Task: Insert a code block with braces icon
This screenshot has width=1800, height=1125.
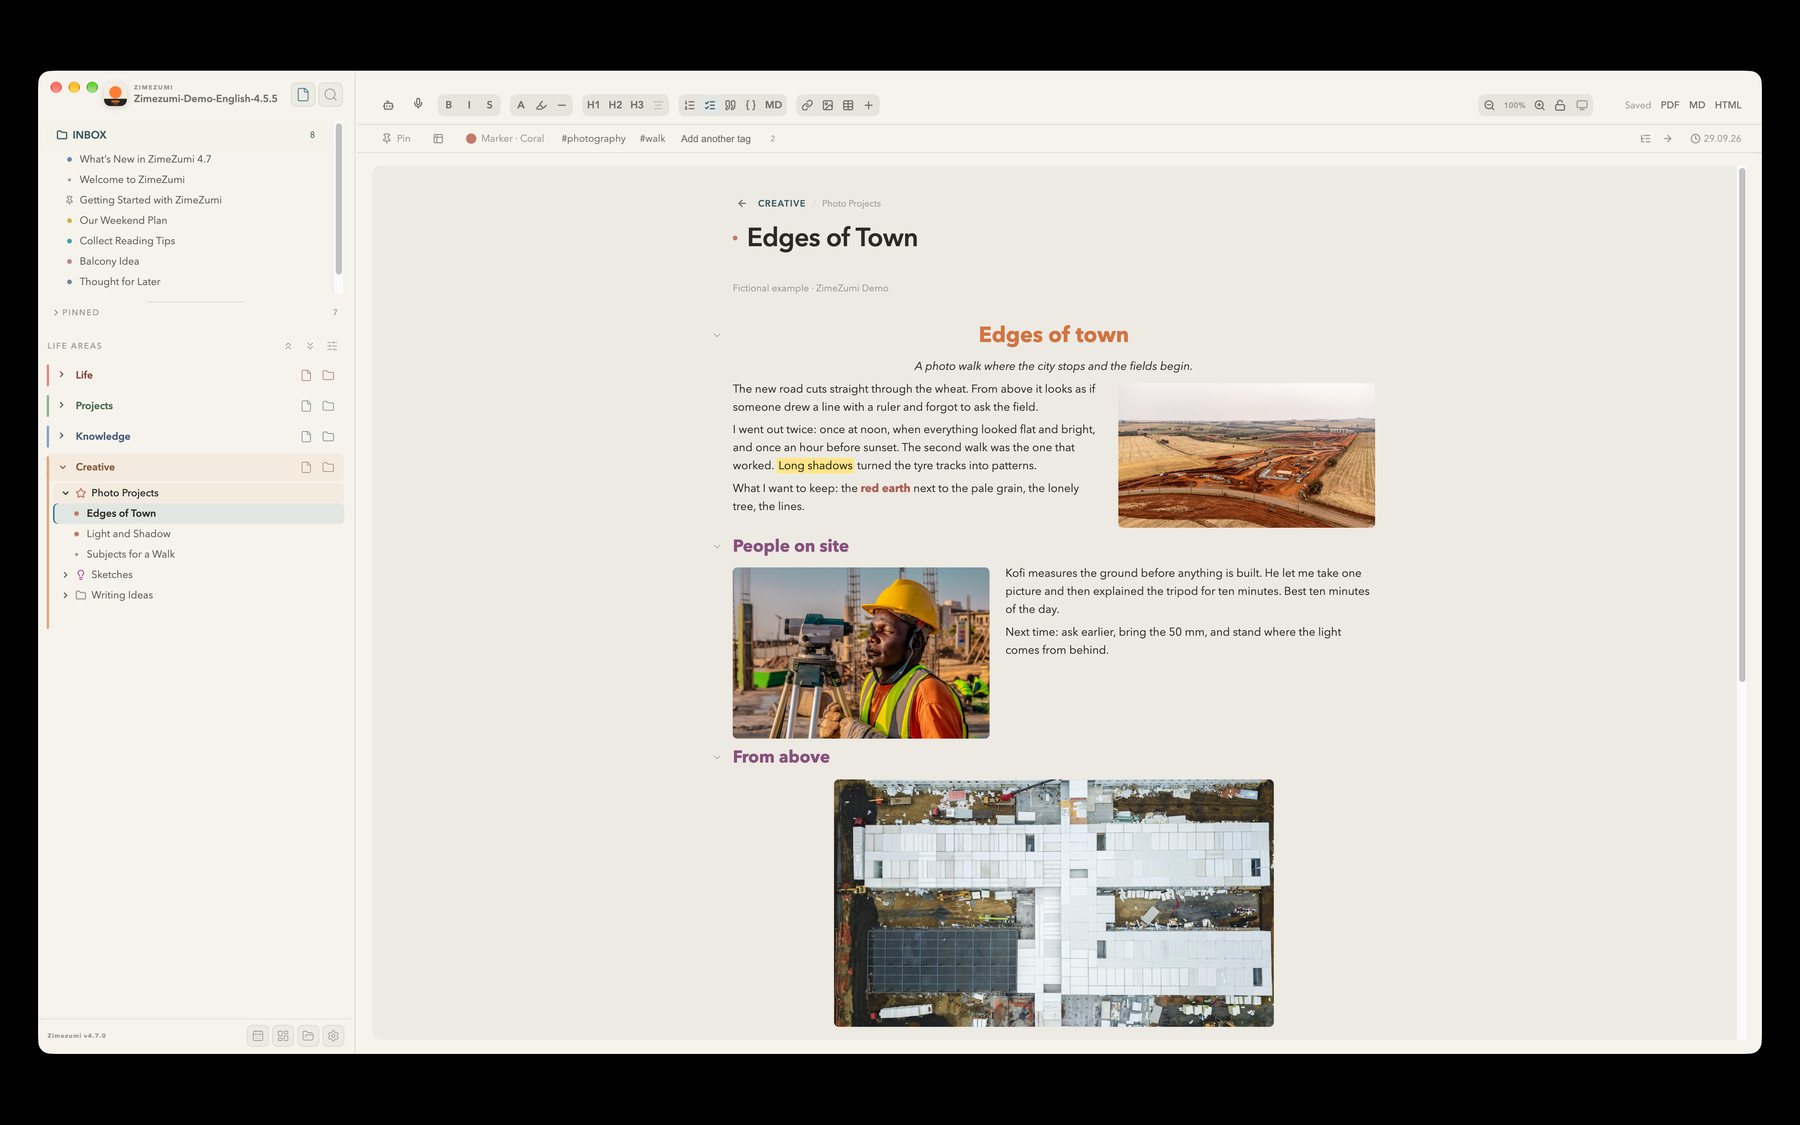Action: tap(751, 105)
